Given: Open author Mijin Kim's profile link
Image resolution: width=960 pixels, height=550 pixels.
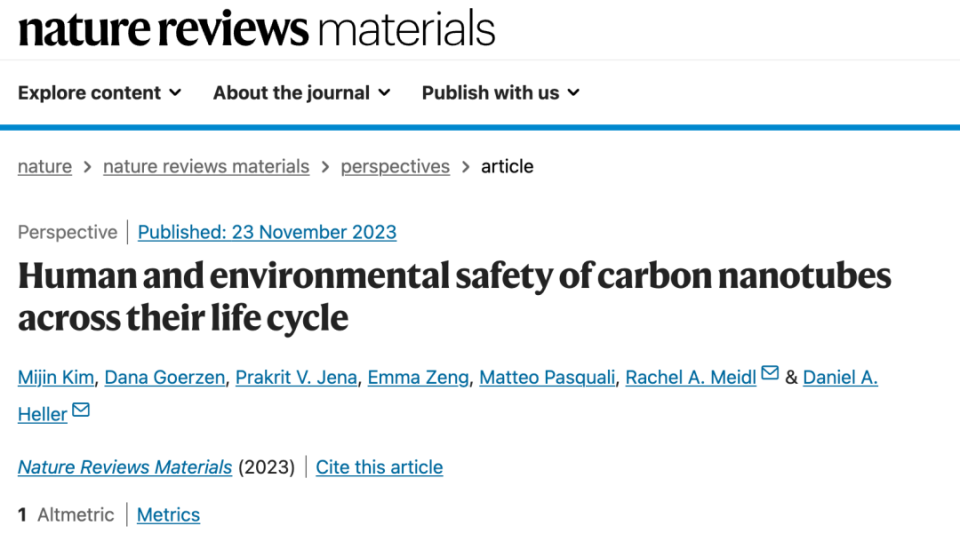Looking at the screenshot, I should 56,377.
